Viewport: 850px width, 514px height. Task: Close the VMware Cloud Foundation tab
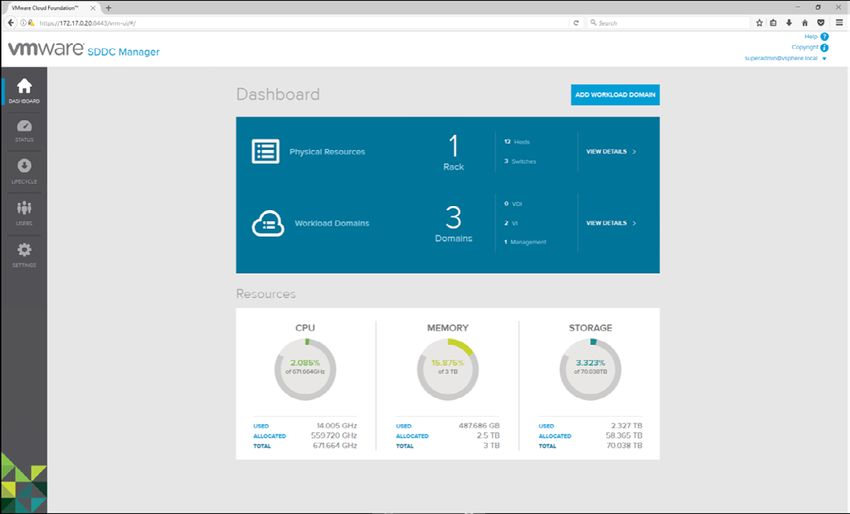click(x=93, y=8)
